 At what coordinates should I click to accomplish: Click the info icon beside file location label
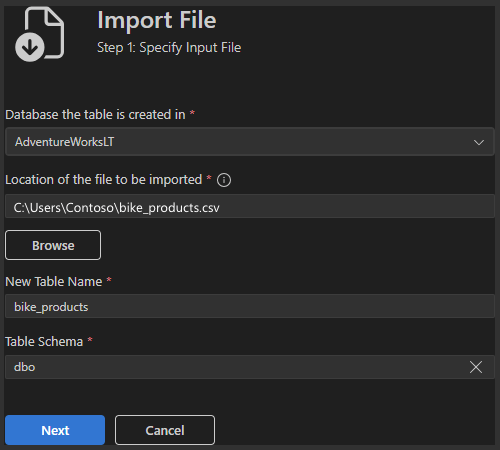(x=224, y=180)
